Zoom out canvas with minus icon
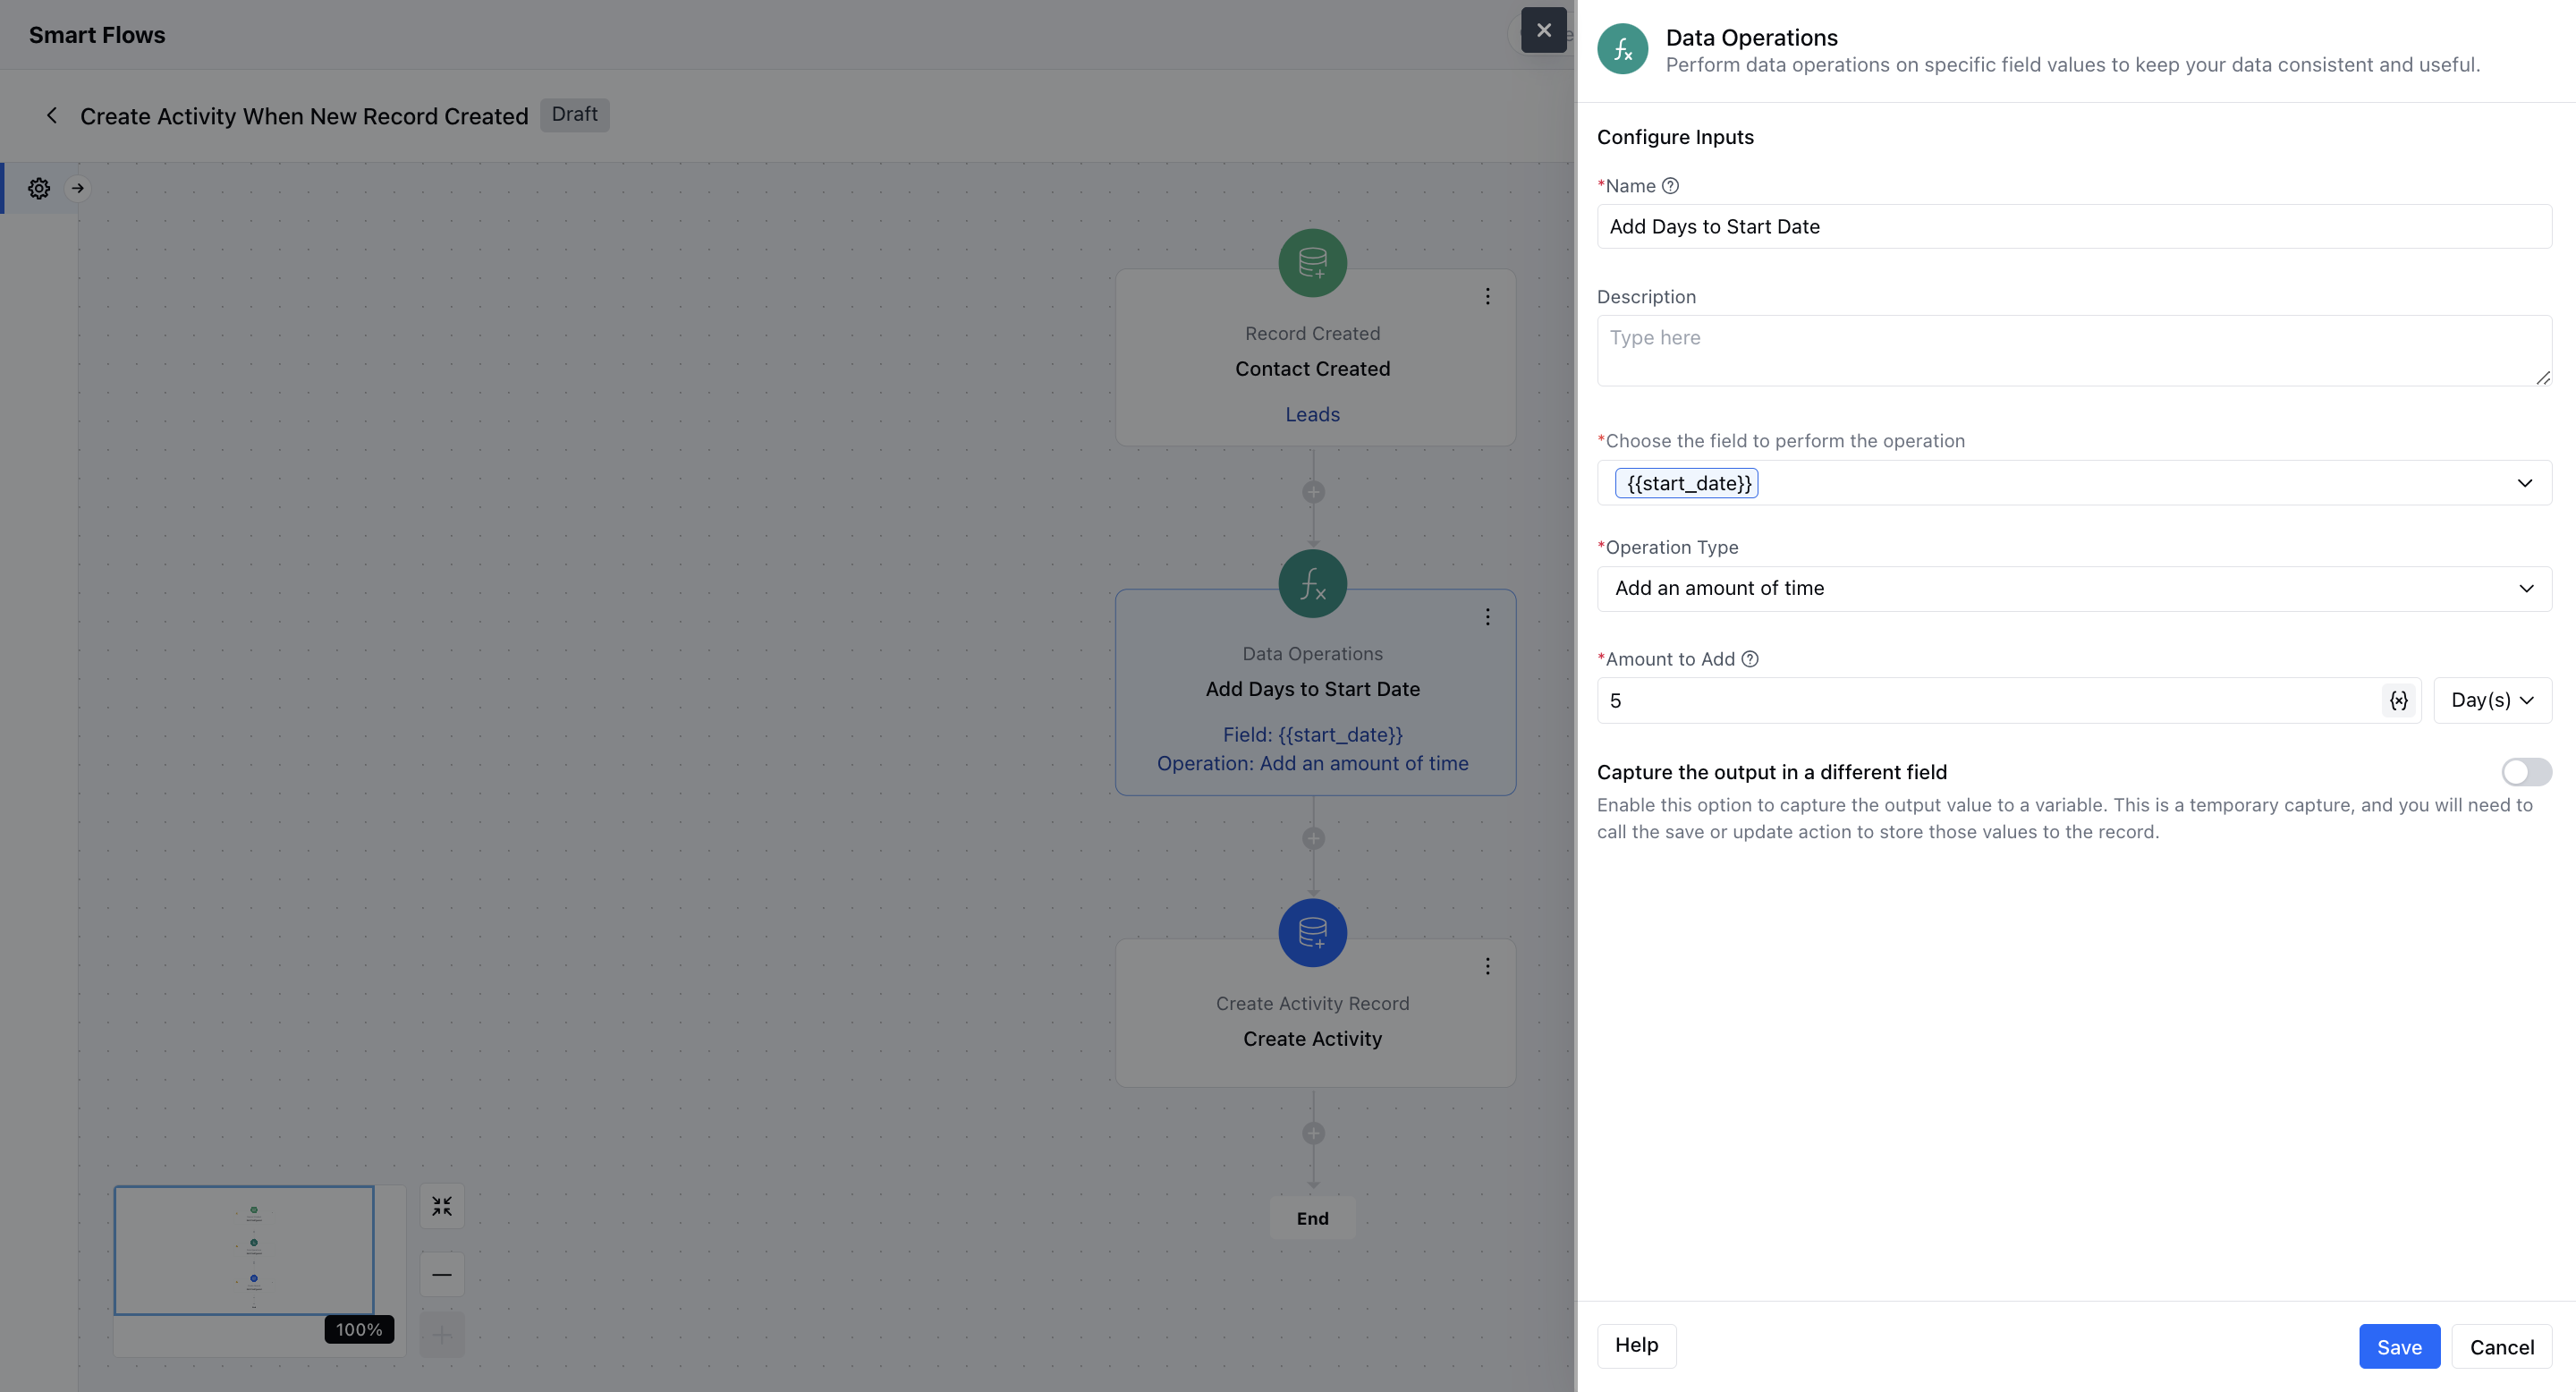 coord(442,1274)
